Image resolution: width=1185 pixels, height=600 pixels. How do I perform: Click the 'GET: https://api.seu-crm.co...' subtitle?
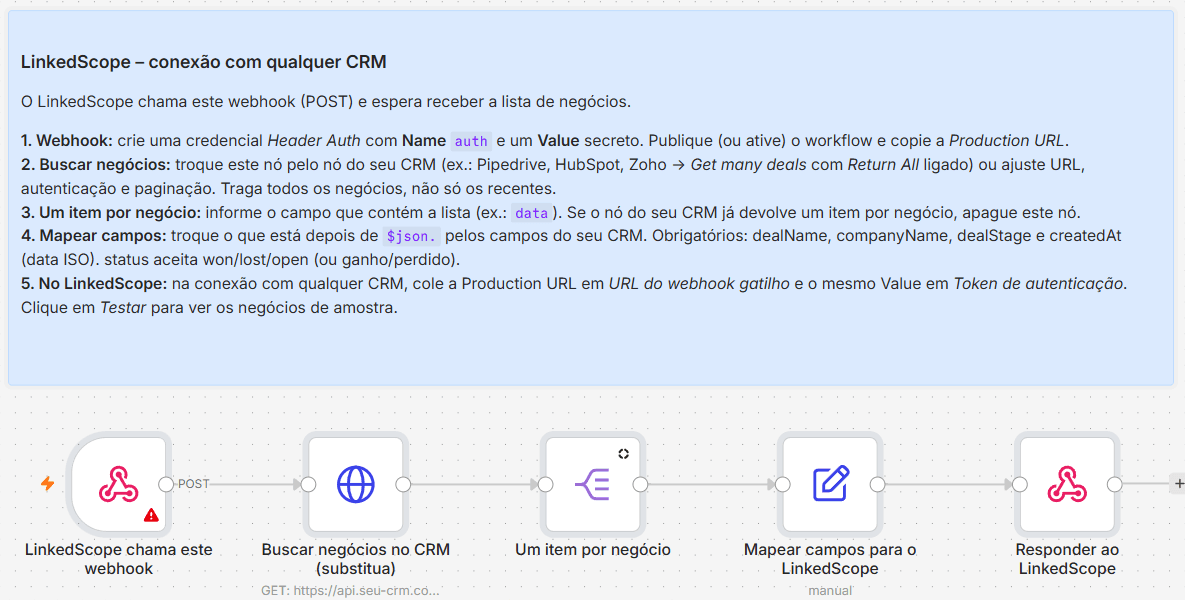click(x=350, y=590)
